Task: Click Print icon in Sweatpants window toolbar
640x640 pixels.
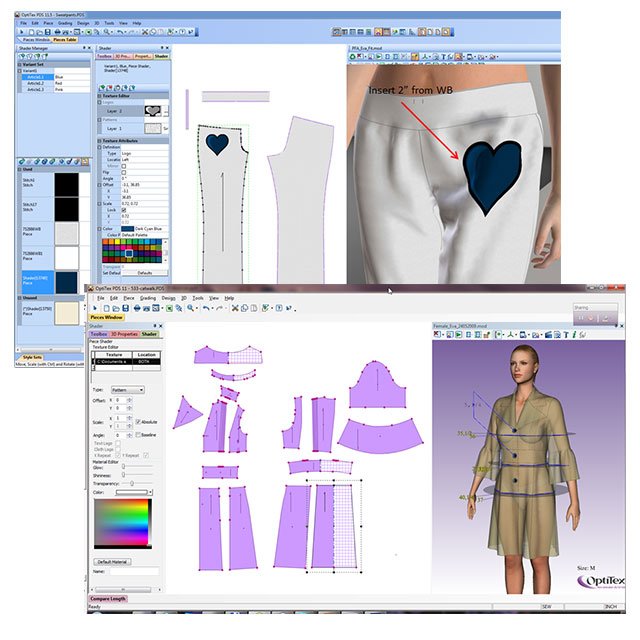Action: [58, 32]
